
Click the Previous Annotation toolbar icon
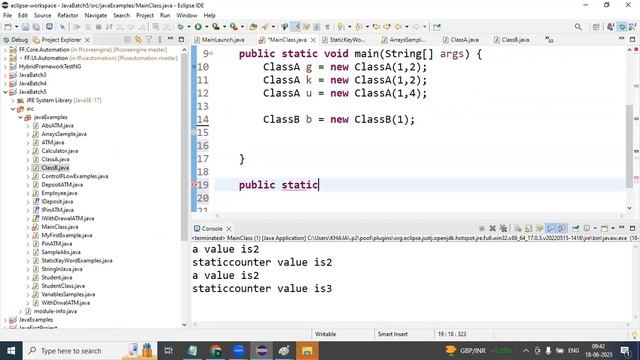tap(358, 27)
